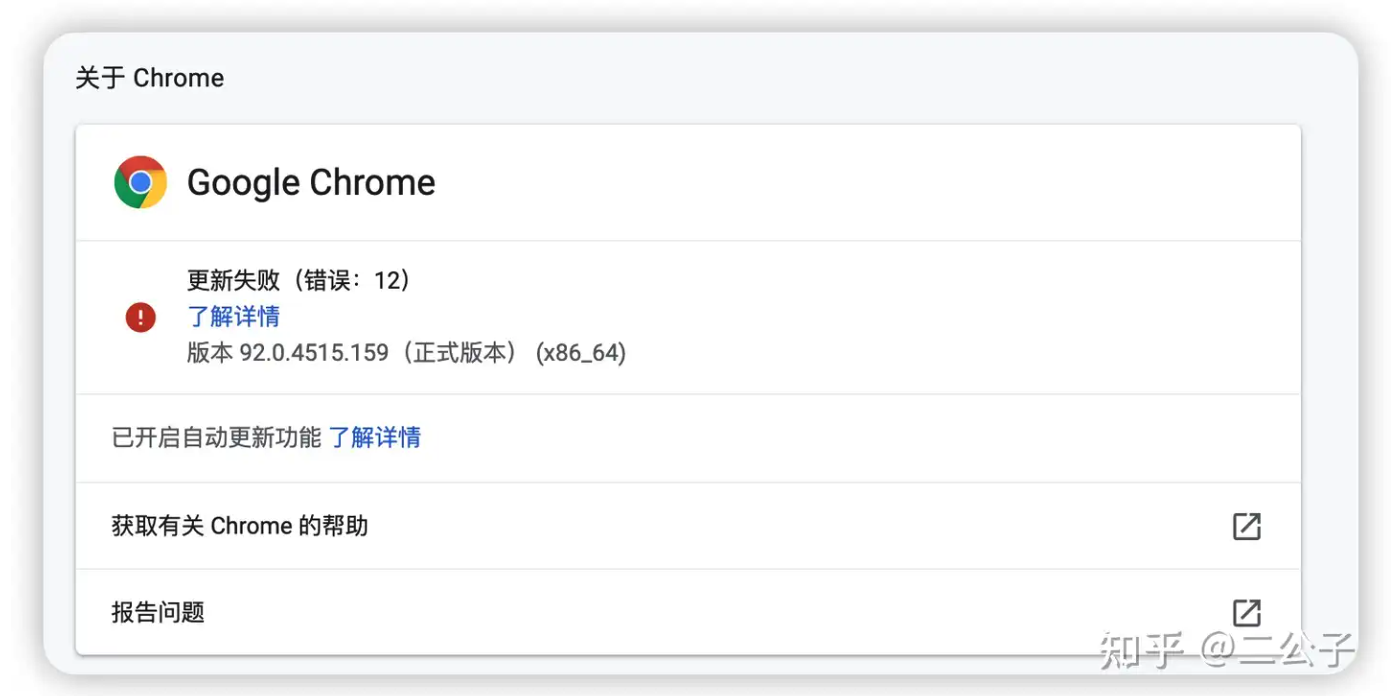This screenshot has height=696, width=1396.
Task: Click the 版本 label before version number
Action: point(209,353)
